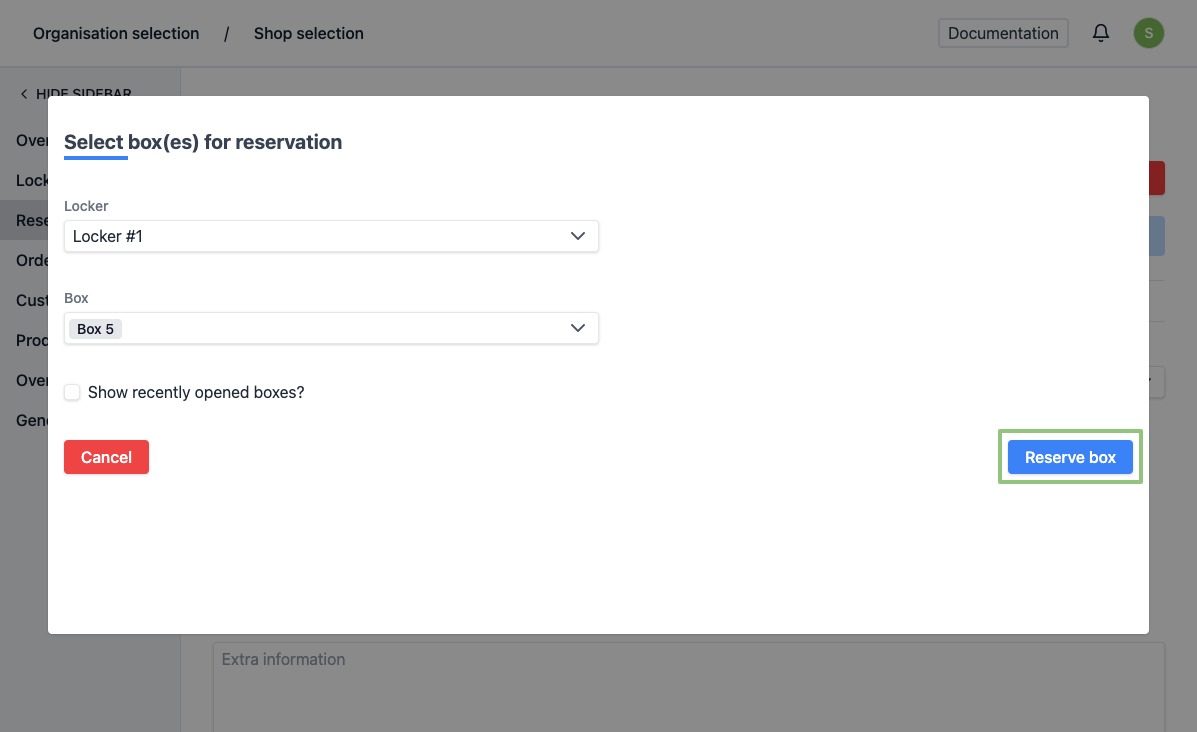1197x732 pixels.
Task: Go to Customers in the sidebar
Action: 32,300
